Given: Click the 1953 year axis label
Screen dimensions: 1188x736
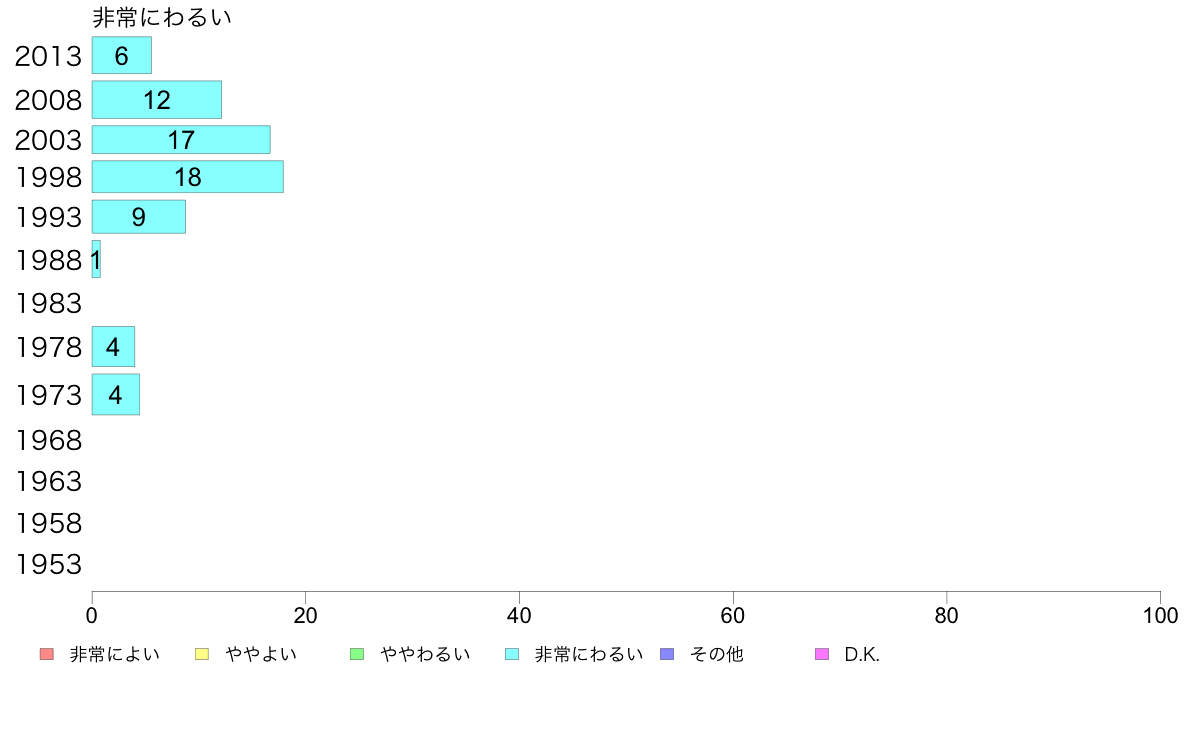Looking at the screenshot, I should pyautogui.click(x=48, y=565).
